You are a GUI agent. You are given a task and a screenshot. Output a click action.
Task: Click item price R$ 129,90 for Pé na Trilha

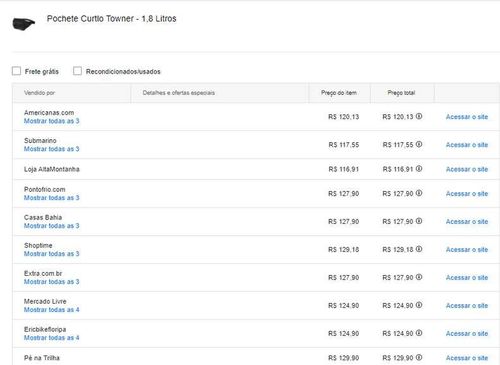344,358
